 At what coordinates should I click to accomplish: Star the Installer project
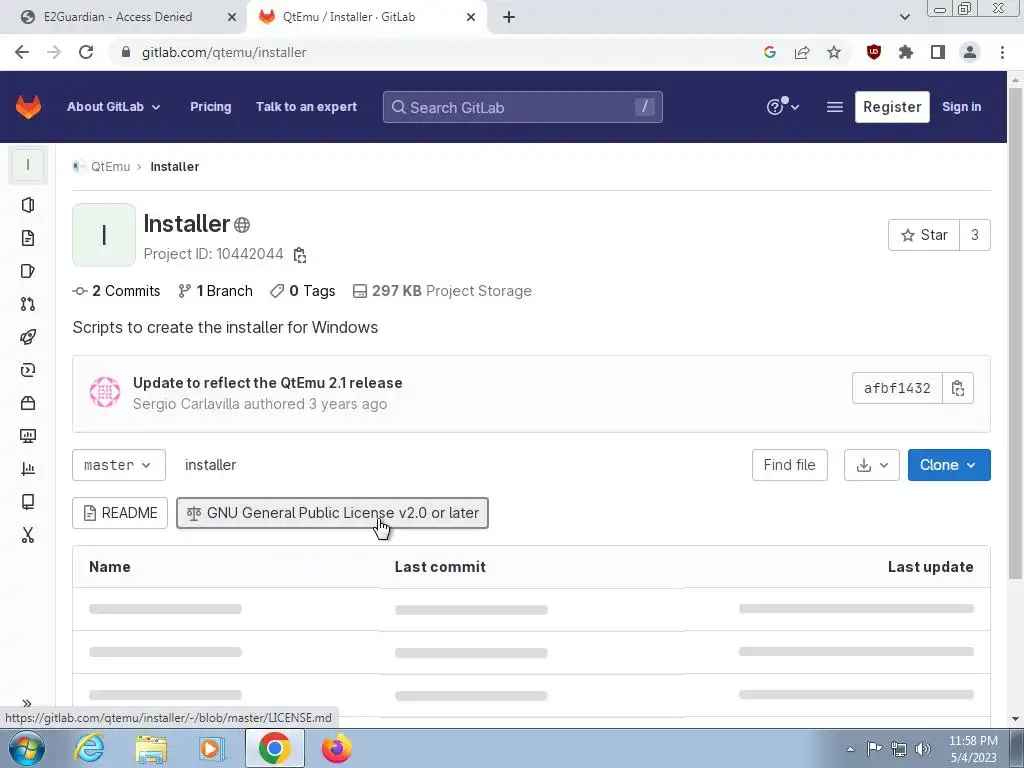tap(923, 235)
